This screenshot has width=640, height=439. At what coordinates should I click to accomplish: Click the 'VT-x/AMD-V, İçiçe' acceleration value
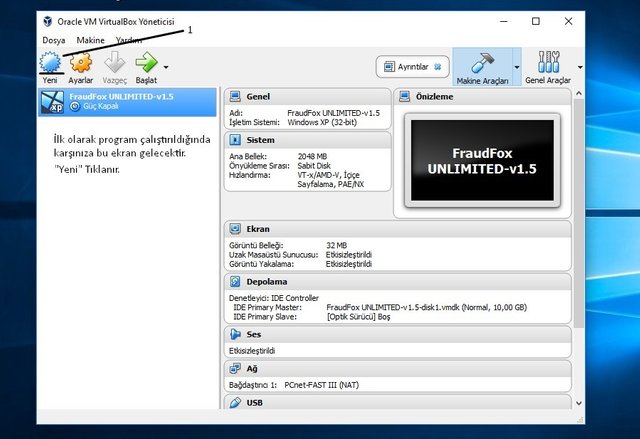(328, 175)
